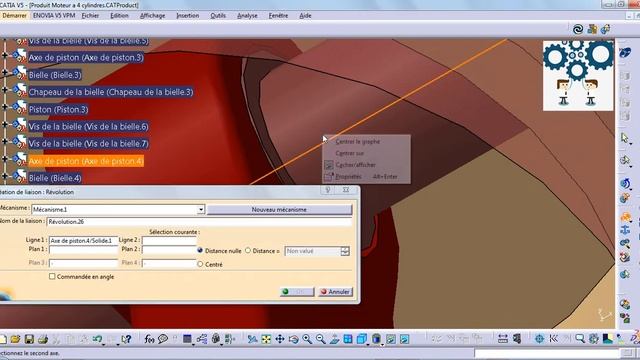Screen dimensions: 640x360
Task: Expand the Chapeau de la bielle.3 node
Action: (4, 89)
